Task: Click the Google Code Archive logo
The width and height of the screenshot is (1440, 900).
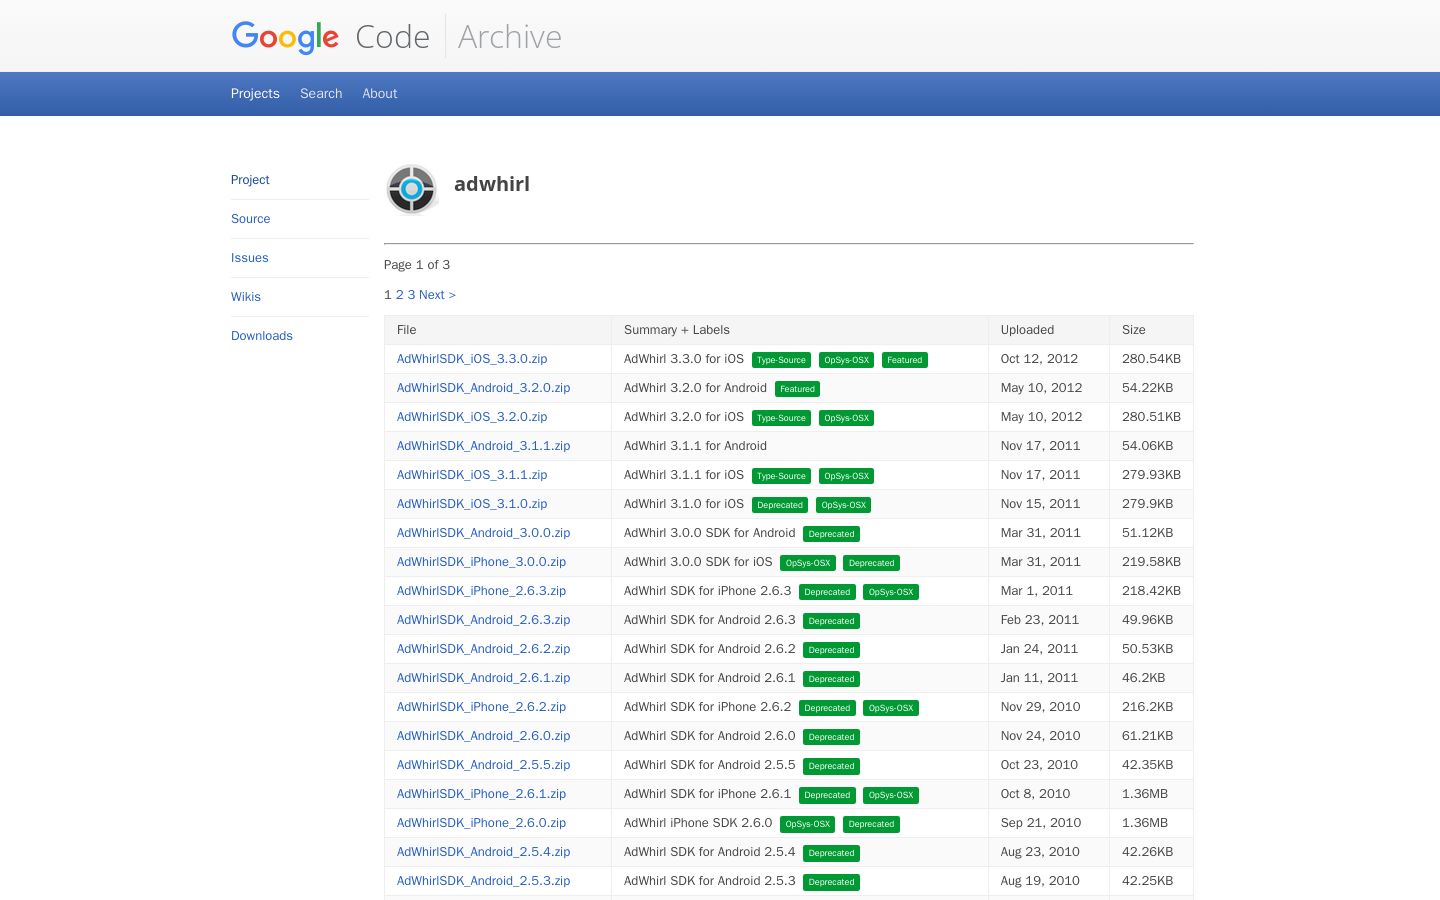Action: point(396,37)
